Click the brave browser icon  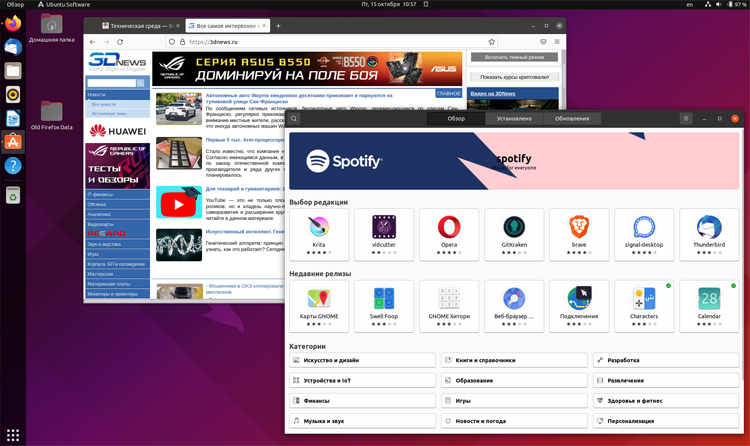579,228
